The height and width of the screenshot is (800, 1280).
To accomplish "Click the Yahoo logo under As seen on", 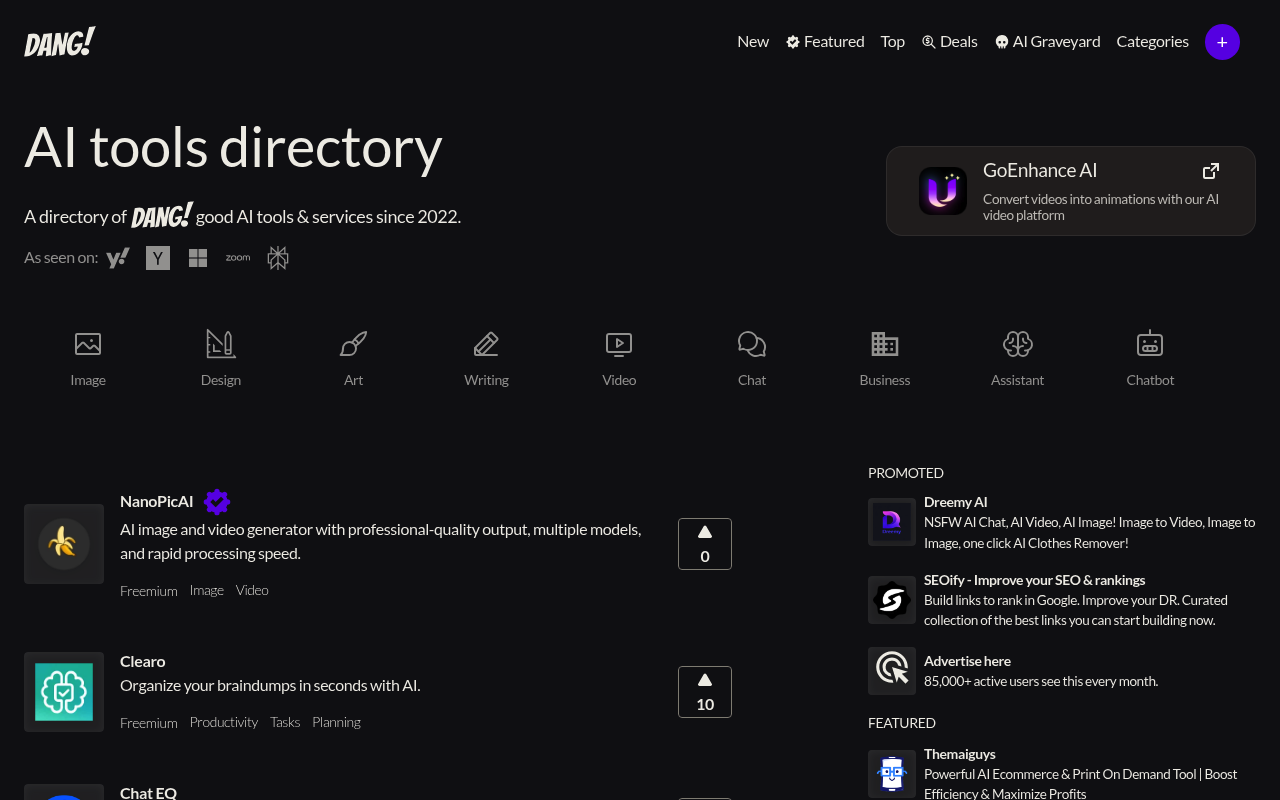I will (x=118, y=258).
